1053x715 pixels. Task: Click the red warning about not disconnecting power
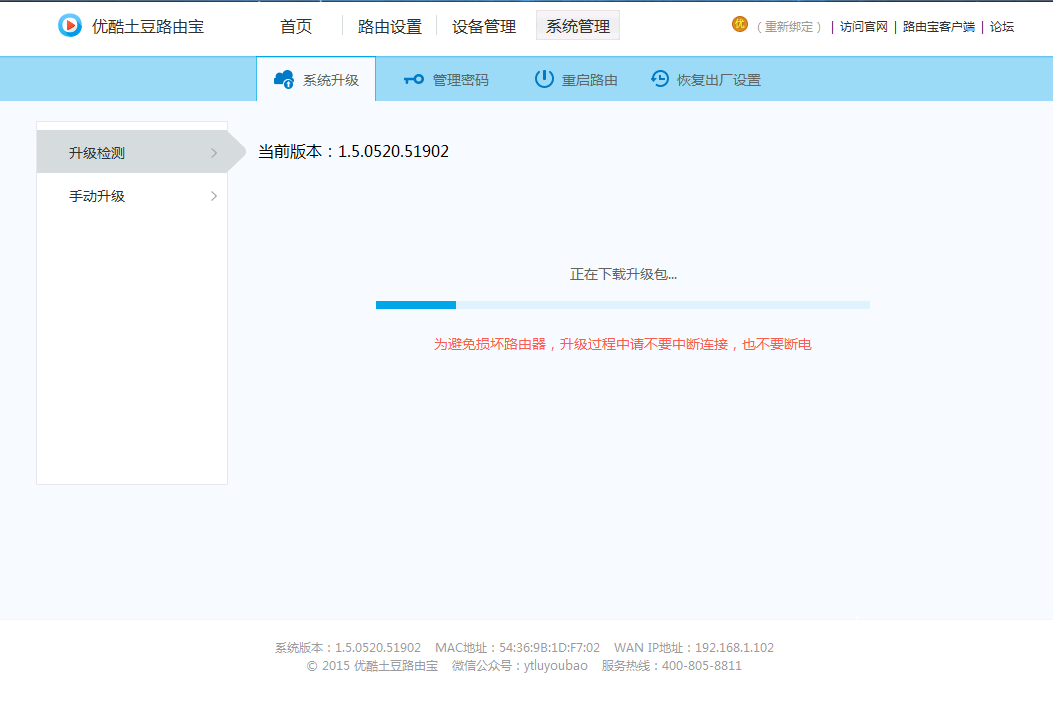(x=623, y=344)
